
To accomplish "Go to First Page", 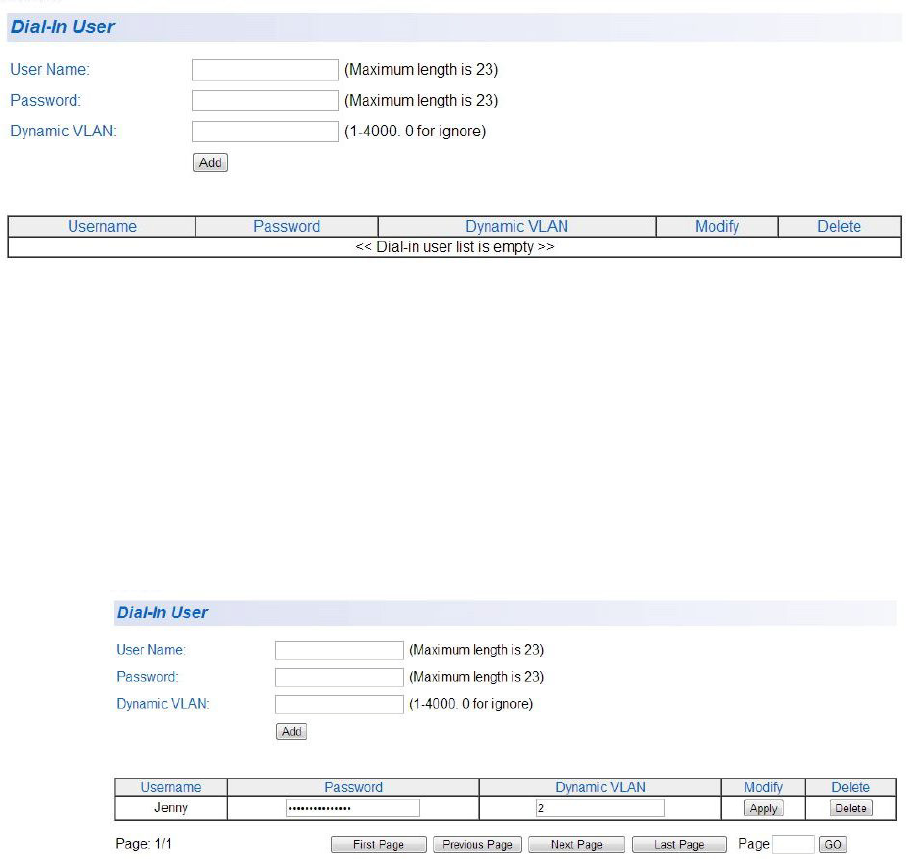I will click(x=378, y=845).
